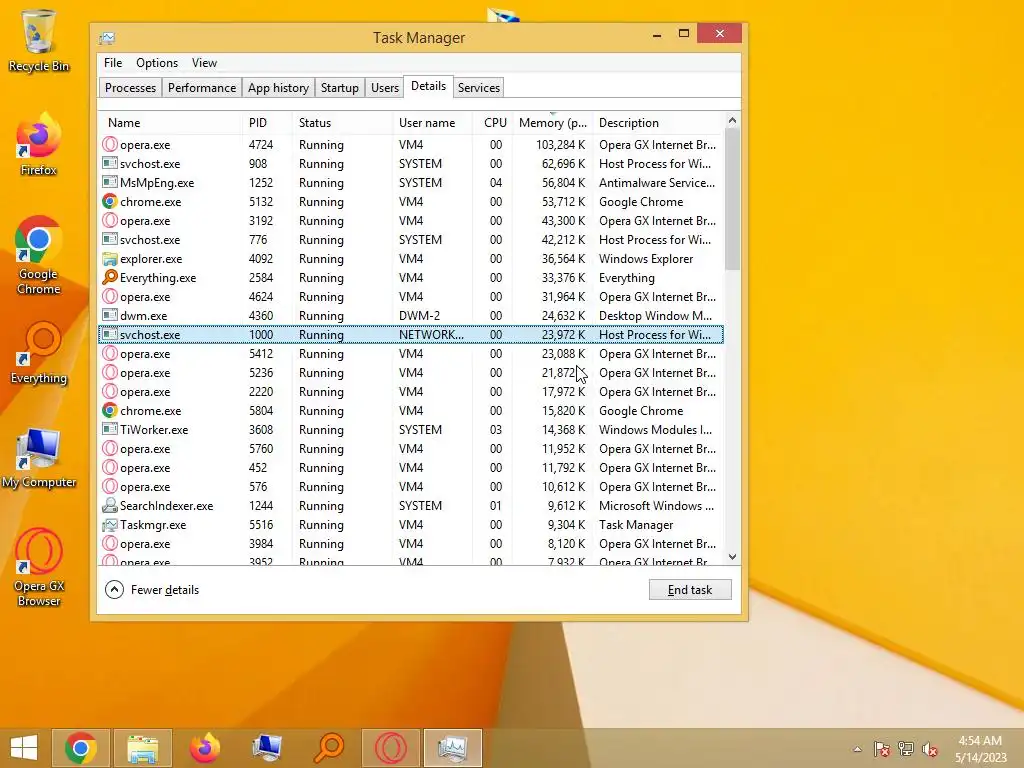Switch to the Services tab
This screenshot has height=768, width=1024.
pos(479,88)
